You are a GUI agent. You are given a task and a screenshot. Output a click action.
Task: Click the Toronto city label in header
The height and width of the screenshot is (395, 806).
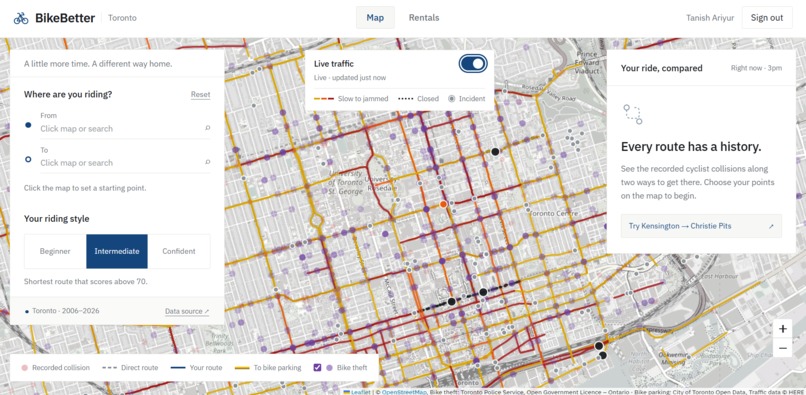click(x=122, y=18)
